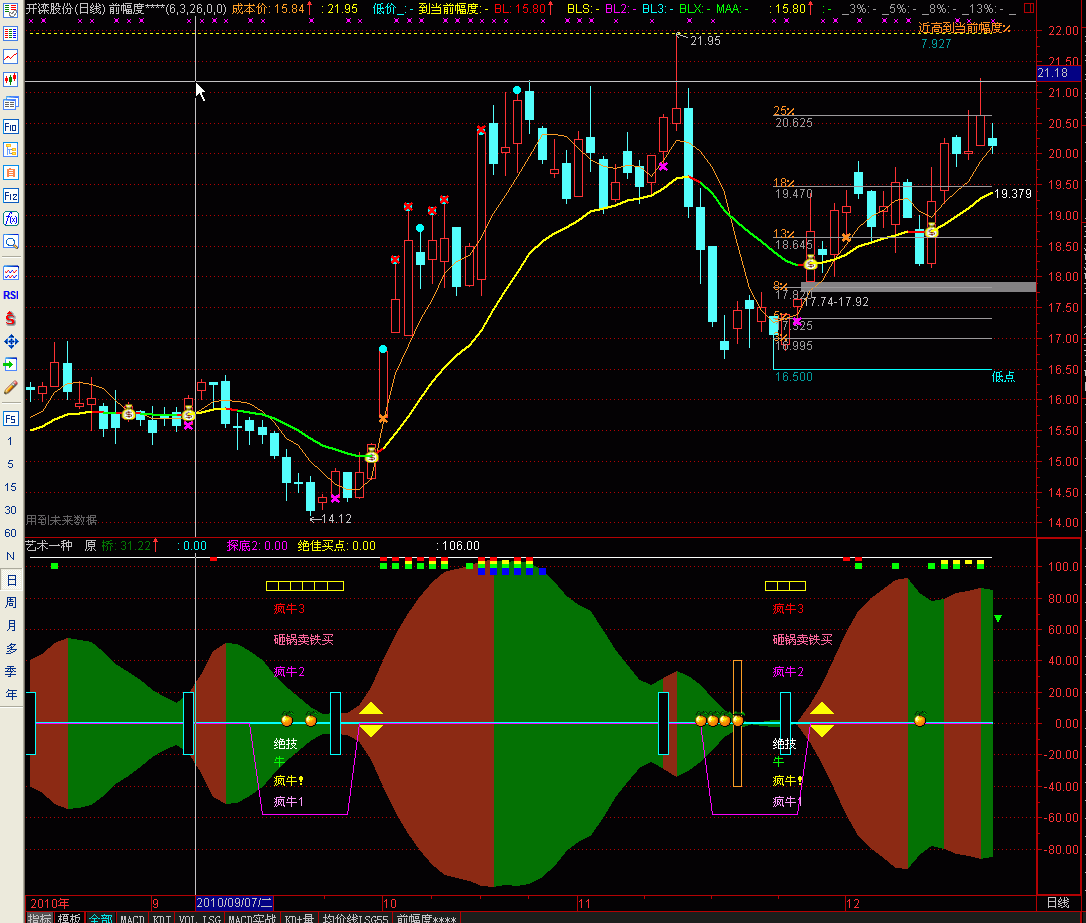This screenshot has width=1086, height=923.
Task: Switch to monthly 月 period
Action: coord(11,625)
